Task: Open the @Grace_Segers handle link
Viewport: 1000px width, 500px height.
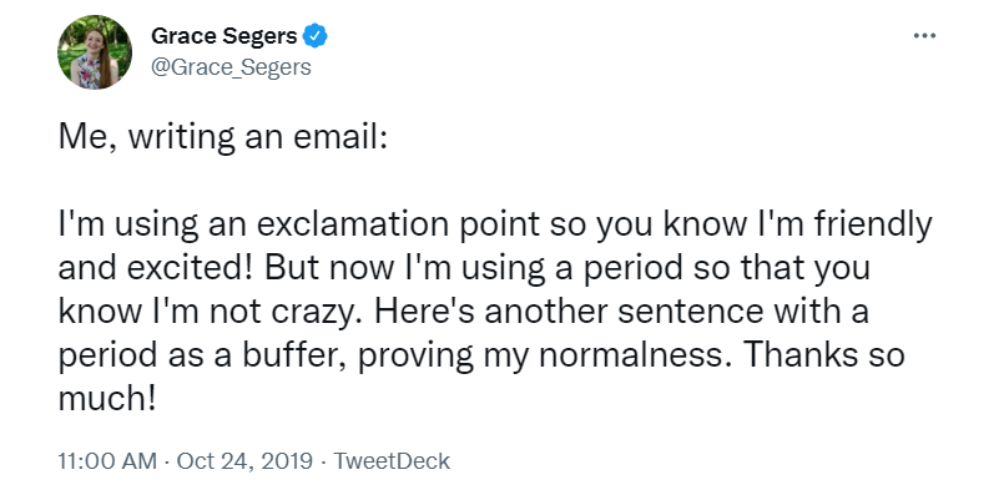Action: point(231,66)
